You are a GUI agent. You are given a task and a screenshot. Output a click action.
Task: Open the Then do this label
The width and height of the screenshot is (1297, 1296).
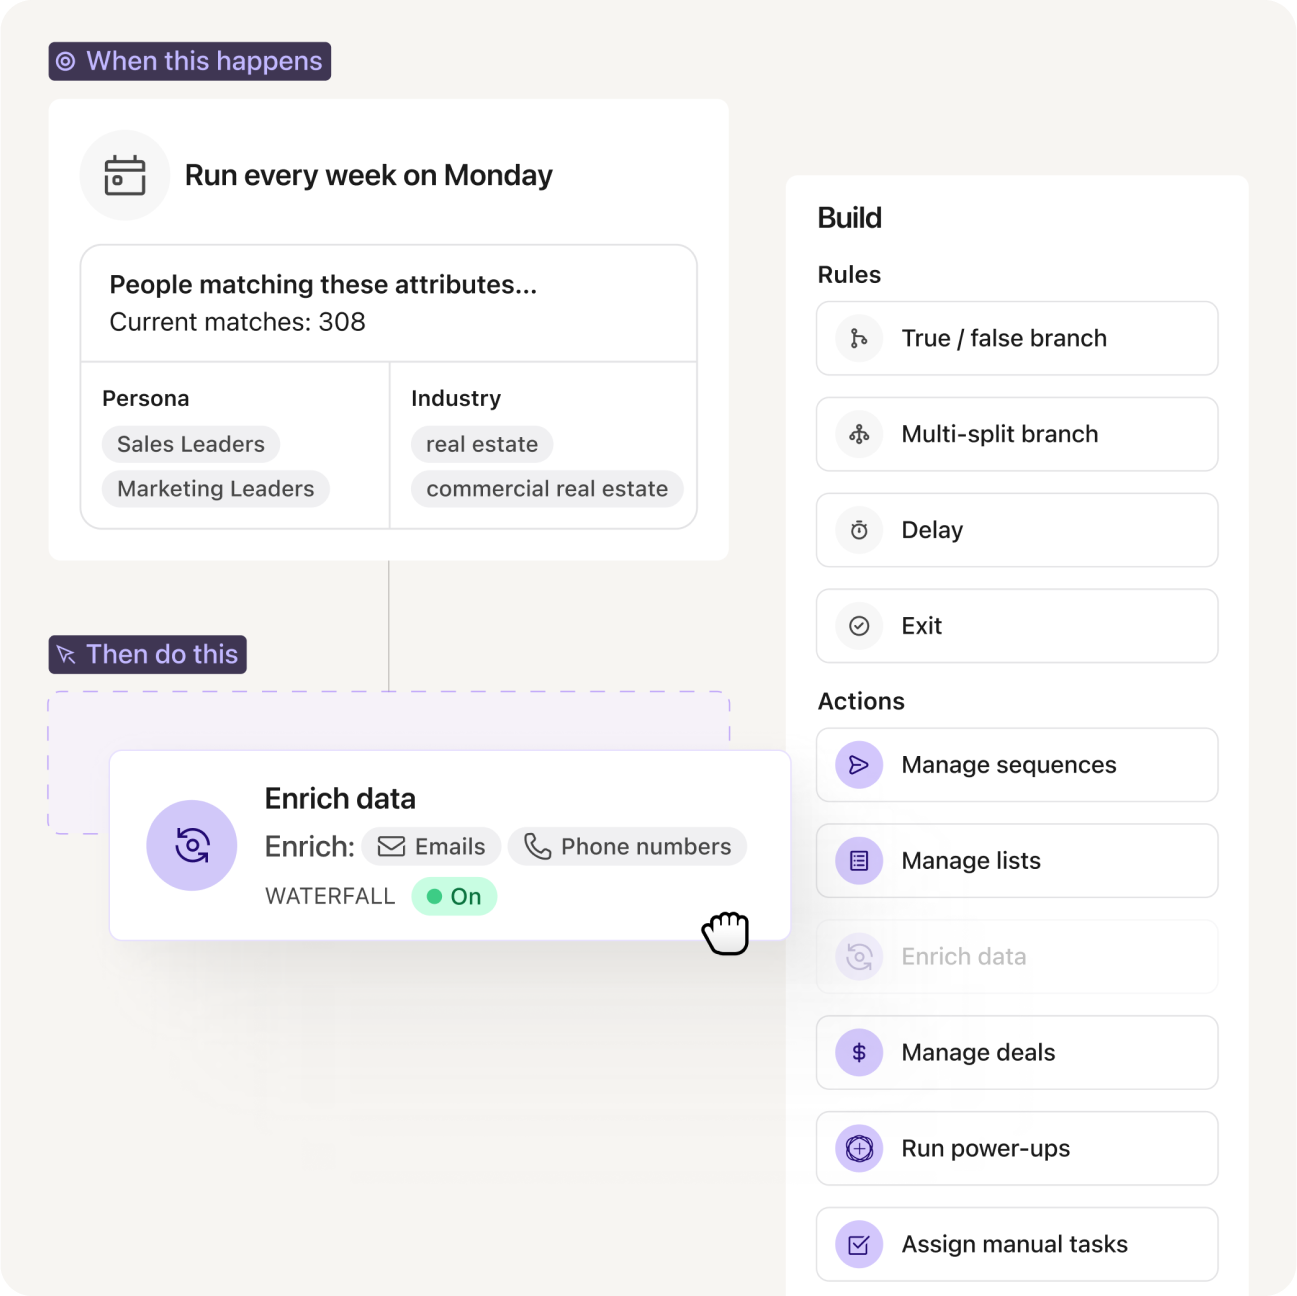pyautogui.click(x=148, y=654)
